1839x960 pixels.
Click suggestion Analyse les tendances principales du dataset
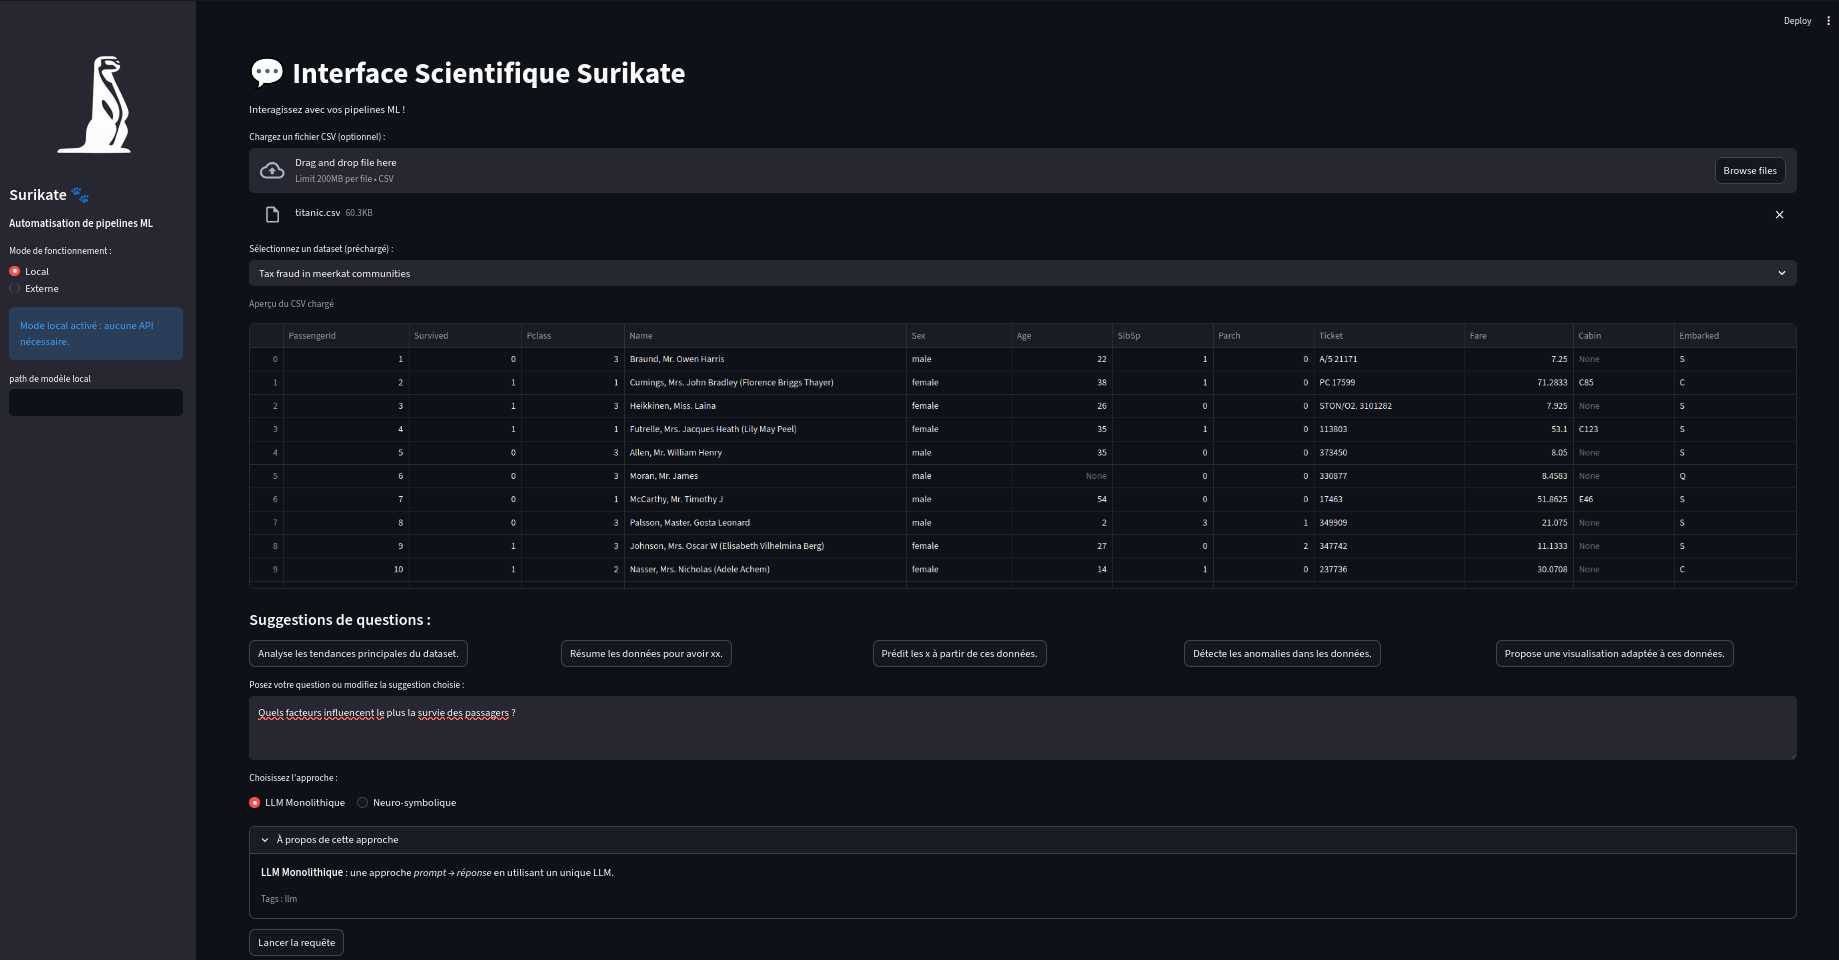point(358,653)
